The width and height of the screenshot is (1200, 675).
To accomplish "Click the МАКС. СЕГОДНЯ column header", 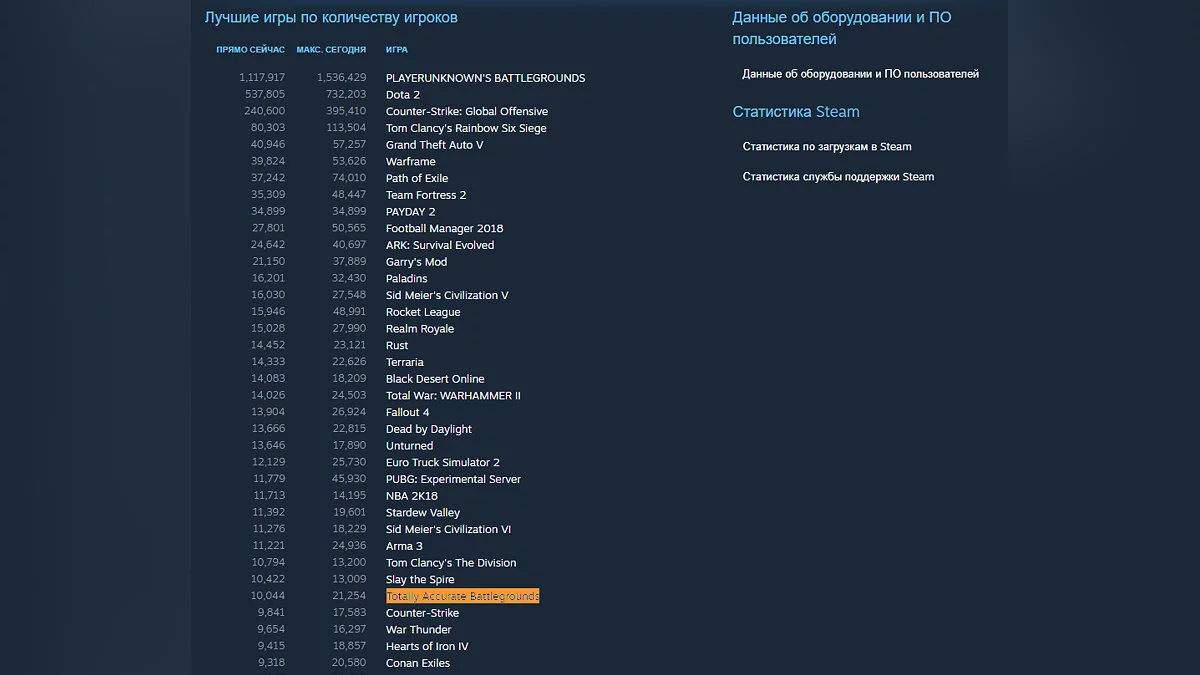I will (x=331, y=50).
